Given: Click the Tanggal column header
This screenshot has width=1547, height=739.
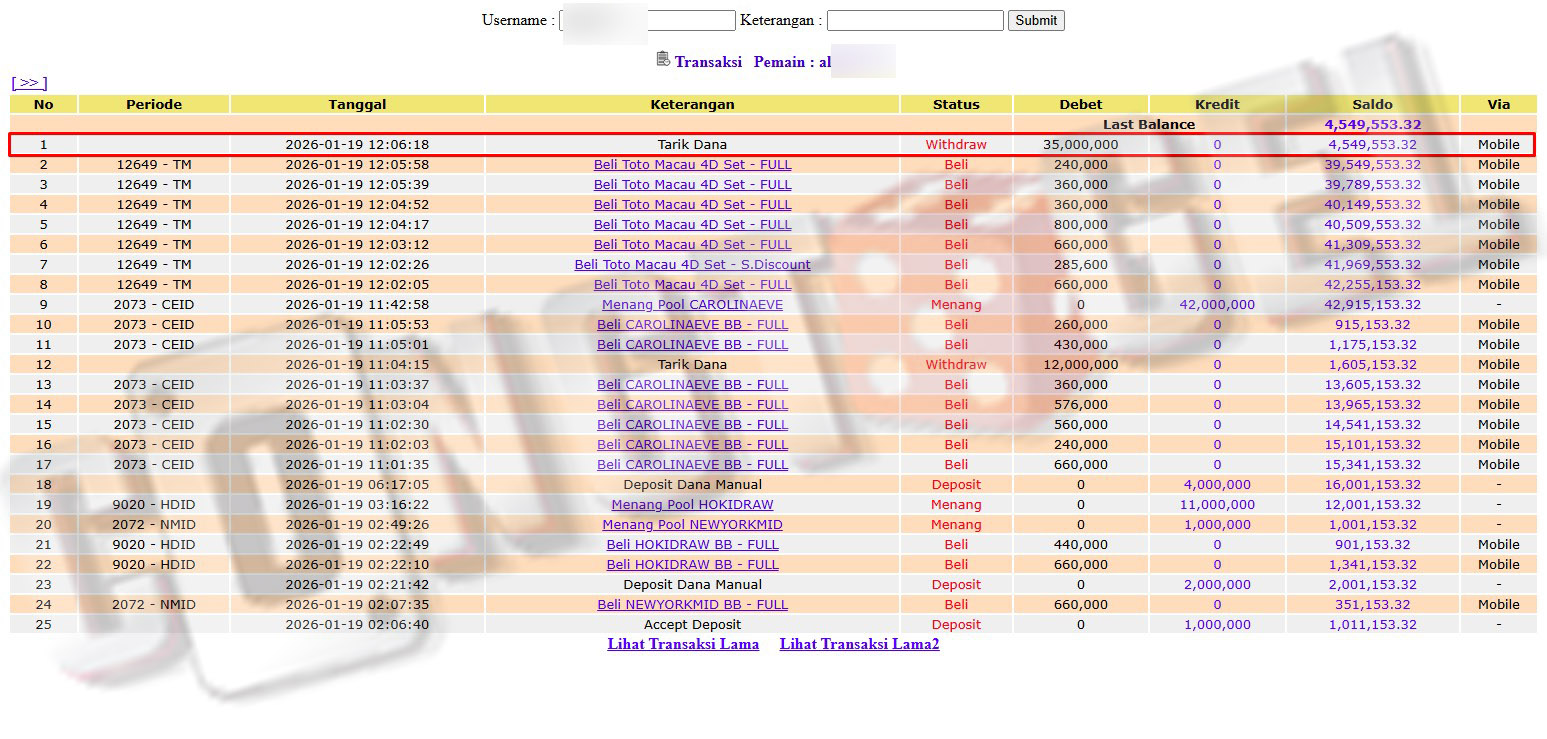Looking at the screenshot, I should [357, 104].
